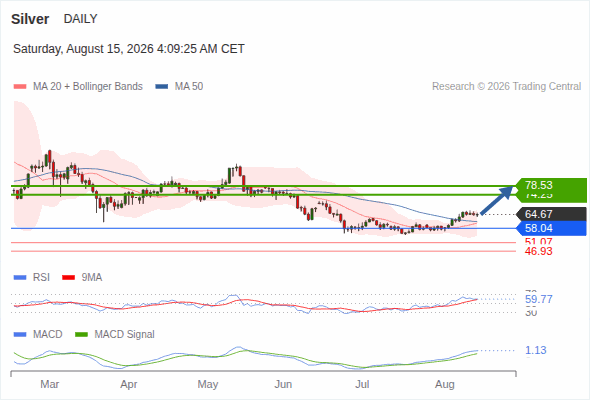Click the RSI value 59.77
Screen dimensions: 590x400
pos(538,300)
